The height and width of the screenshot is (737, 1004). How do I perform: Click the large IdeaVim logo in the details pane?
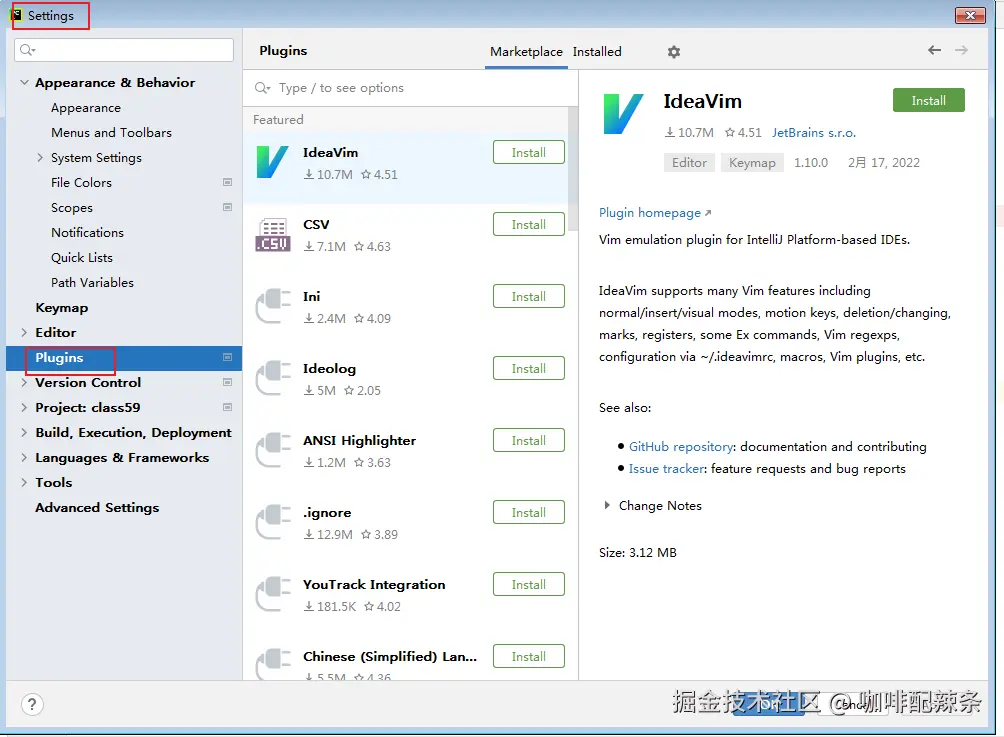(x=623, y=114)
